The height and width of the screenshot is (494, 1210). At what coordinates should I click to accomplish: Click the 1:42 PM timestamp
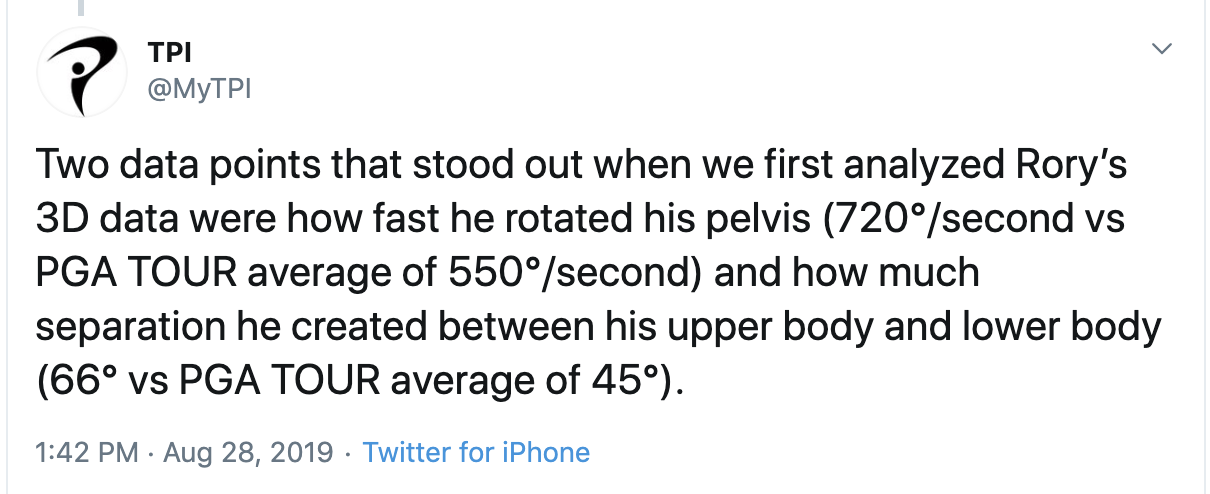[x=86, y=452]
